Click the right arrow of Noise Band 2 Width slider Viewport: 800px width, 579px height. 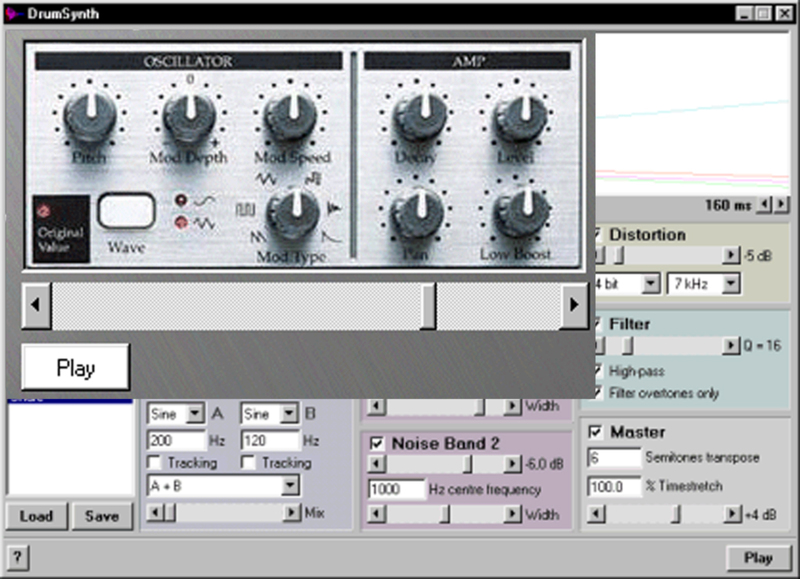click(512, 514)
